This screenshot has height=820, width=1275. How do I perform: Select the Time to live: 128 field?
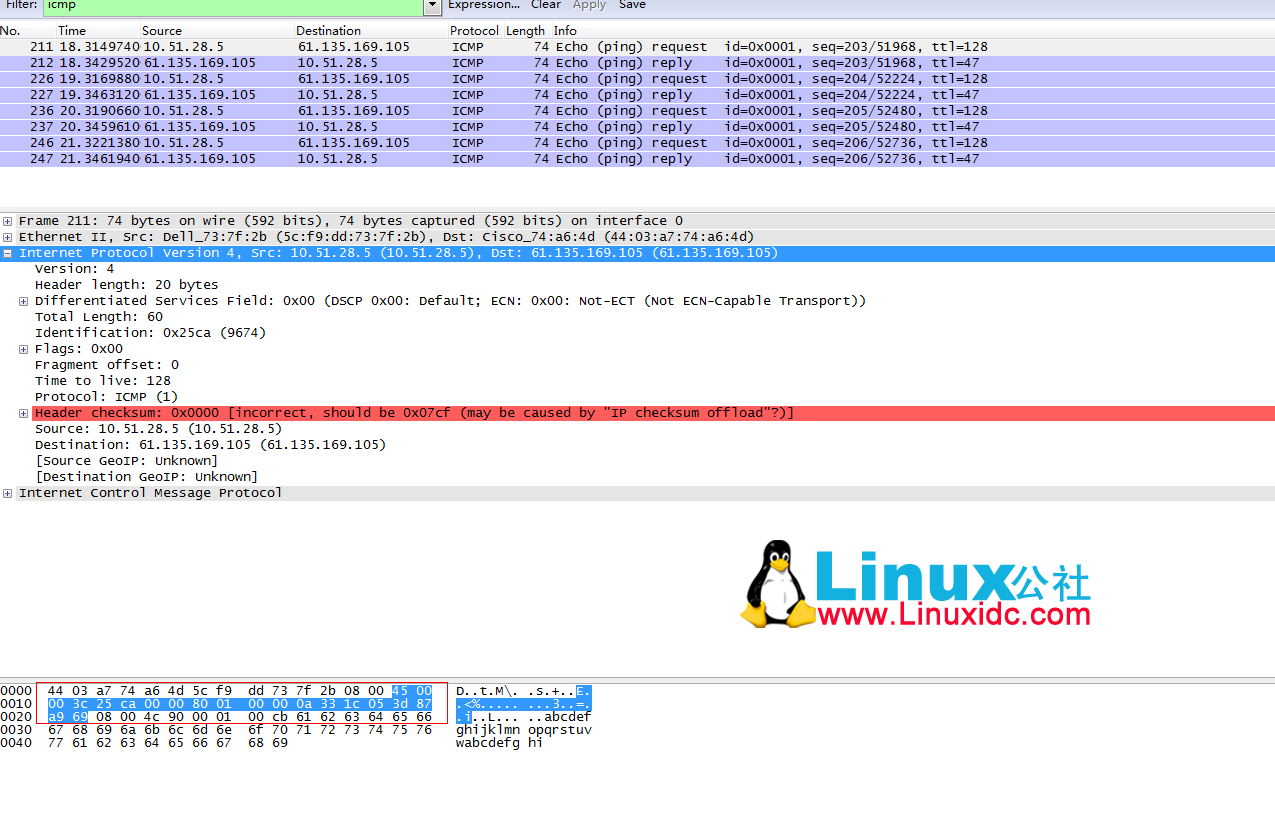tap(120, 380)
